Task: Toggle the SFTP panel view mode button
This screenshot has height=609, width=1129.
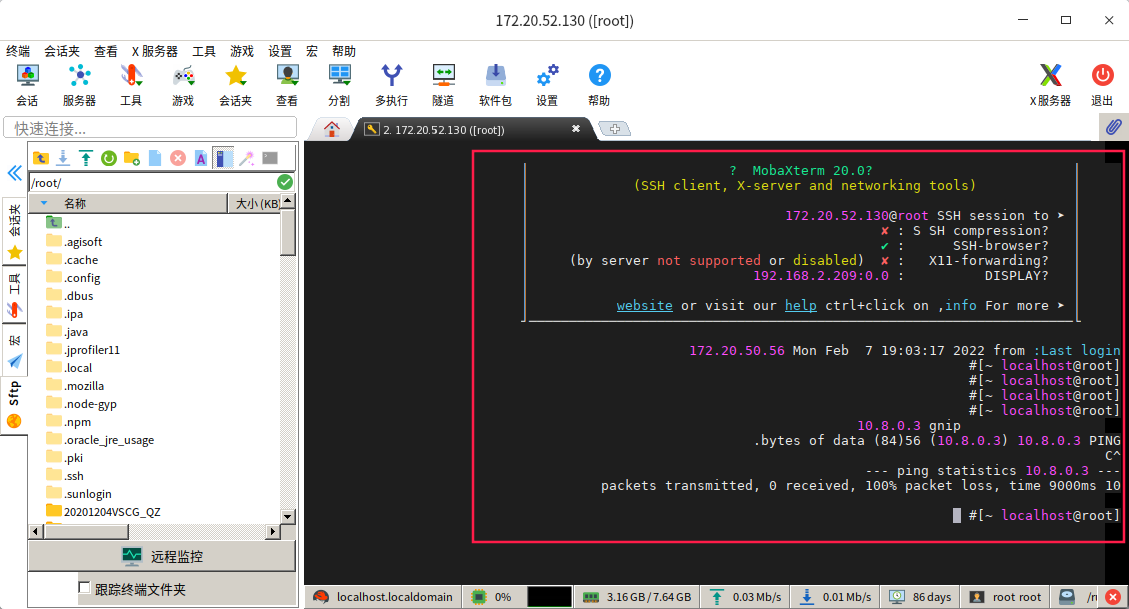Action: click(223, 158)
